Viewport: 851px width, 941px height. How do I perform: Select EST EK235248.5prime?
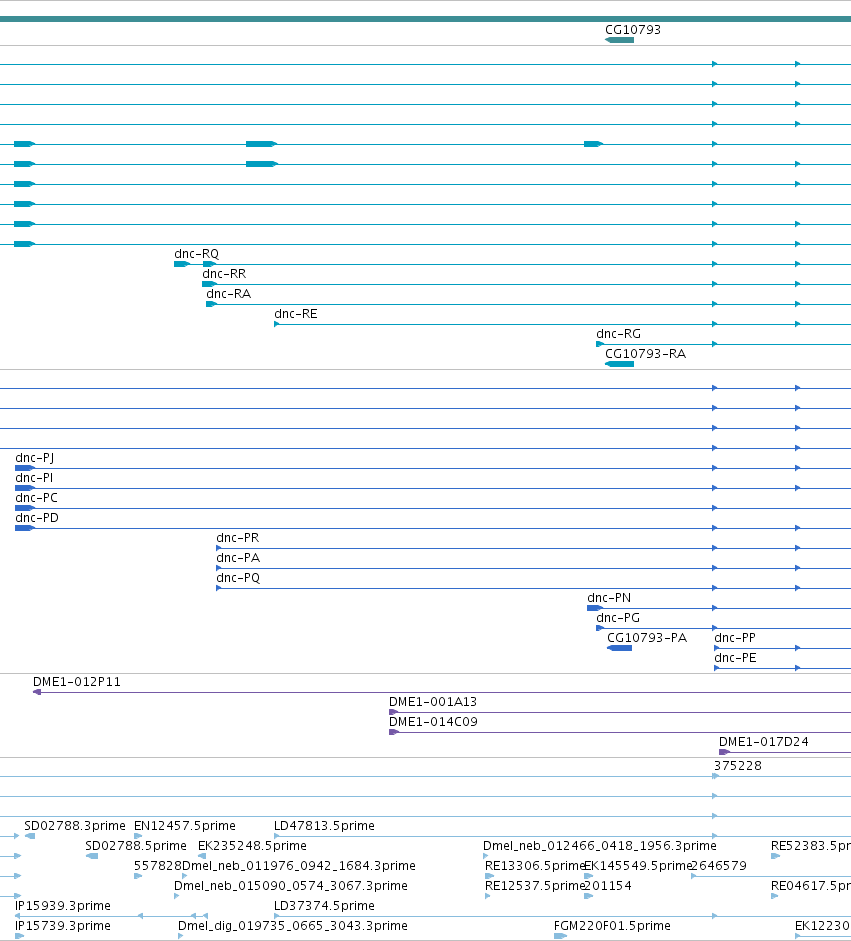coord(252,846)
